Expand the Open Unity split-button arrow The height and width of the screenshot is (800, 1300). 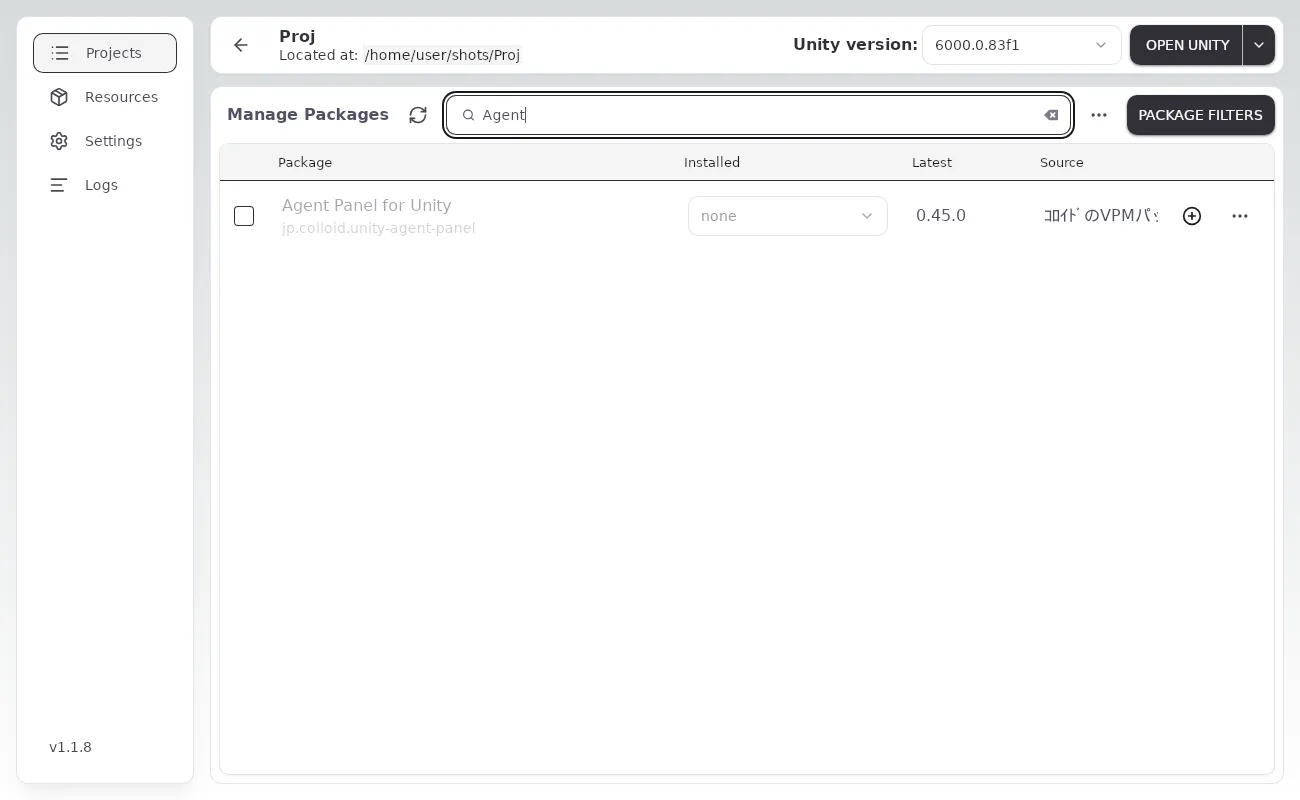(x=1259, y=45)
